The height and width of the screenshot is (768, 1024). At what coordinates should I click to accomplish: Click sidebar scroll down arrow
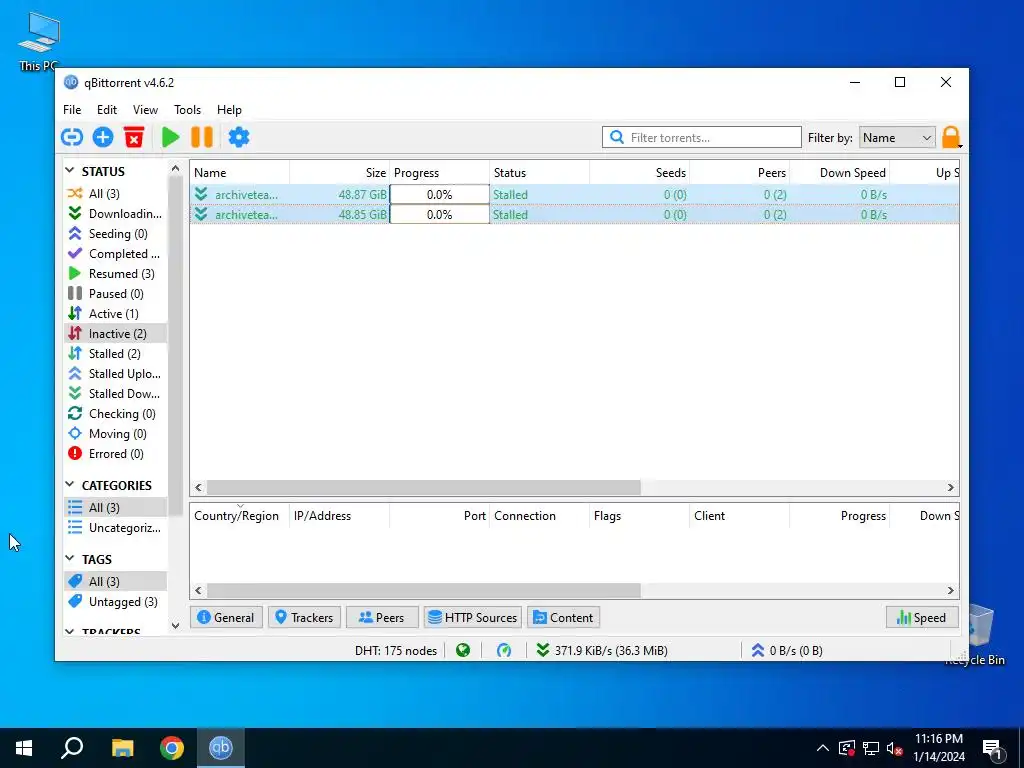(x=175, y=625)
